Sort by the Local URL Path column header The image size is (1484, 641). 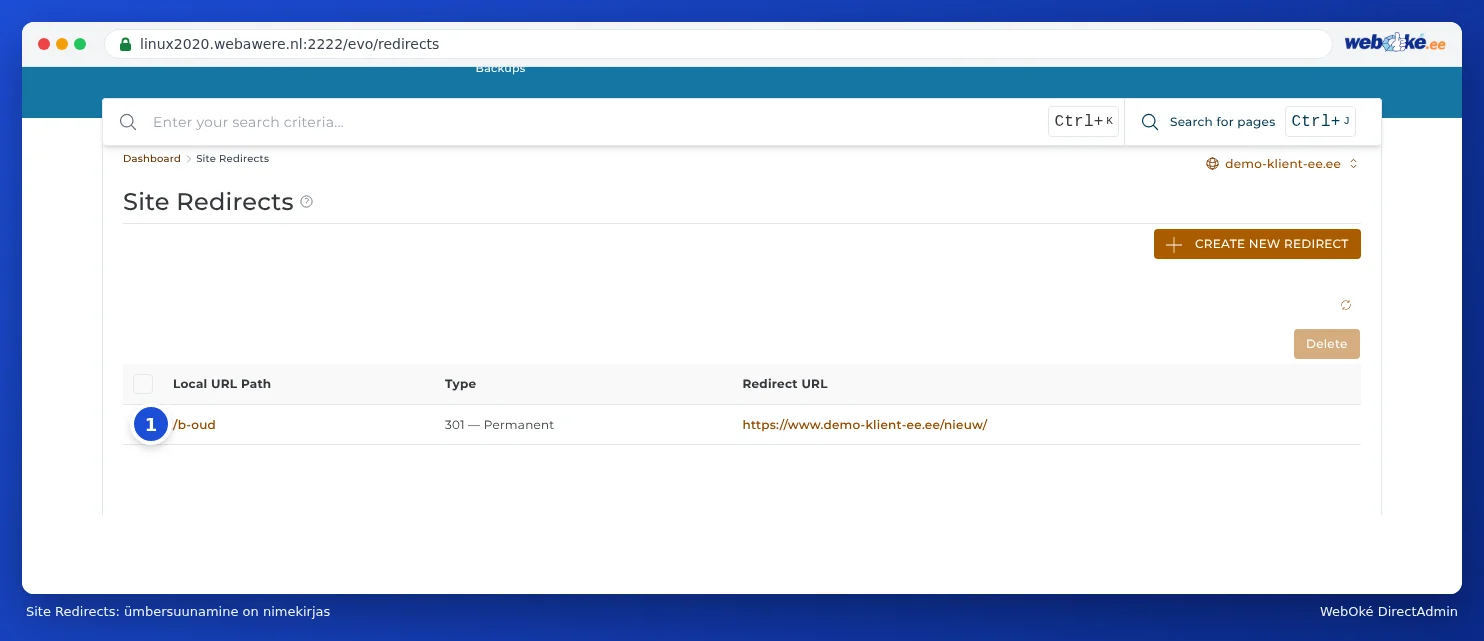[222, 384]
